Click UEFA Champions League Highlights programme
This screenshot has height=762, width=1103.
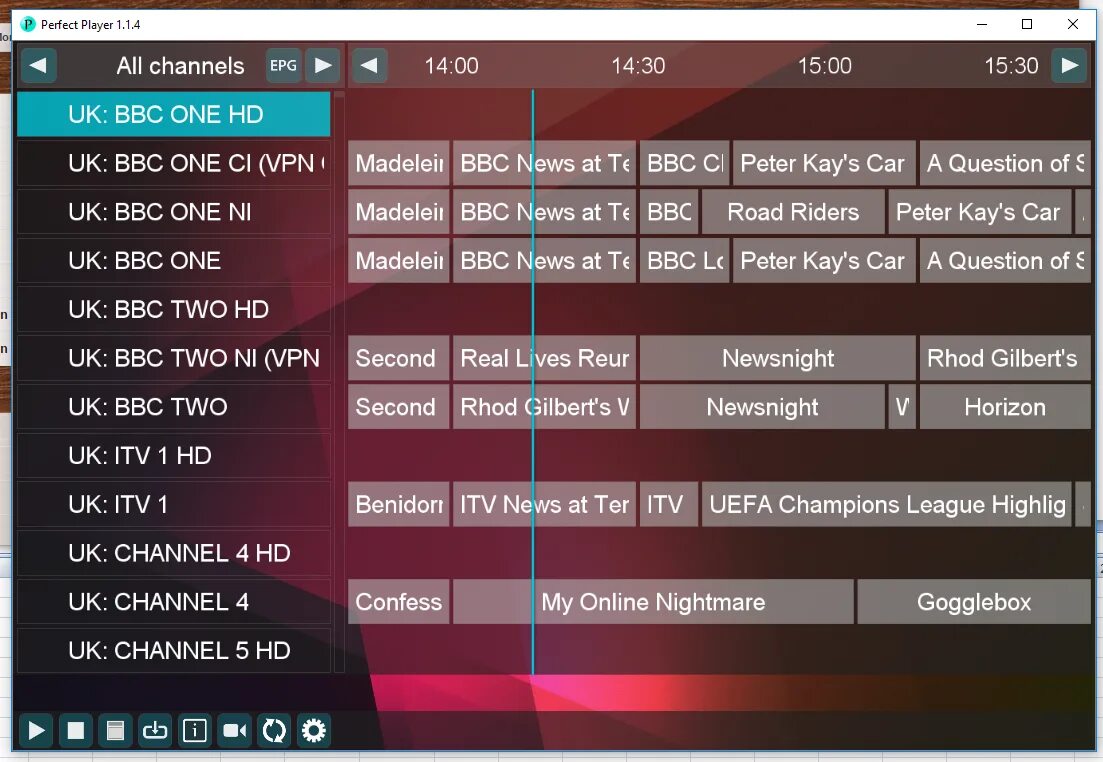pyautogui.click(x=886, y=504)
